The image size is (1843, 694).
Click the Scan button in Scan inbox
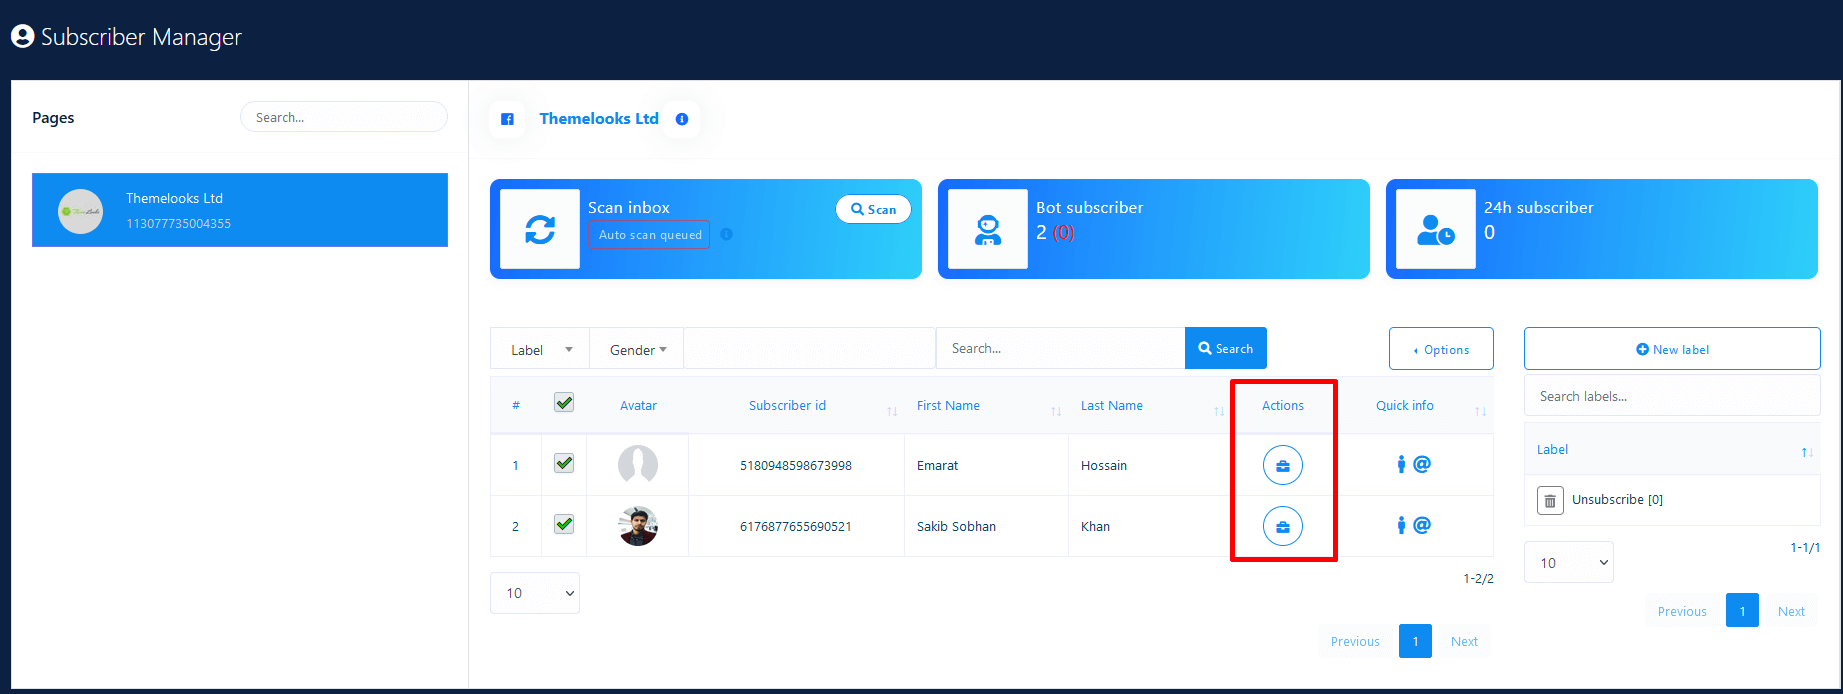point(873,209)
